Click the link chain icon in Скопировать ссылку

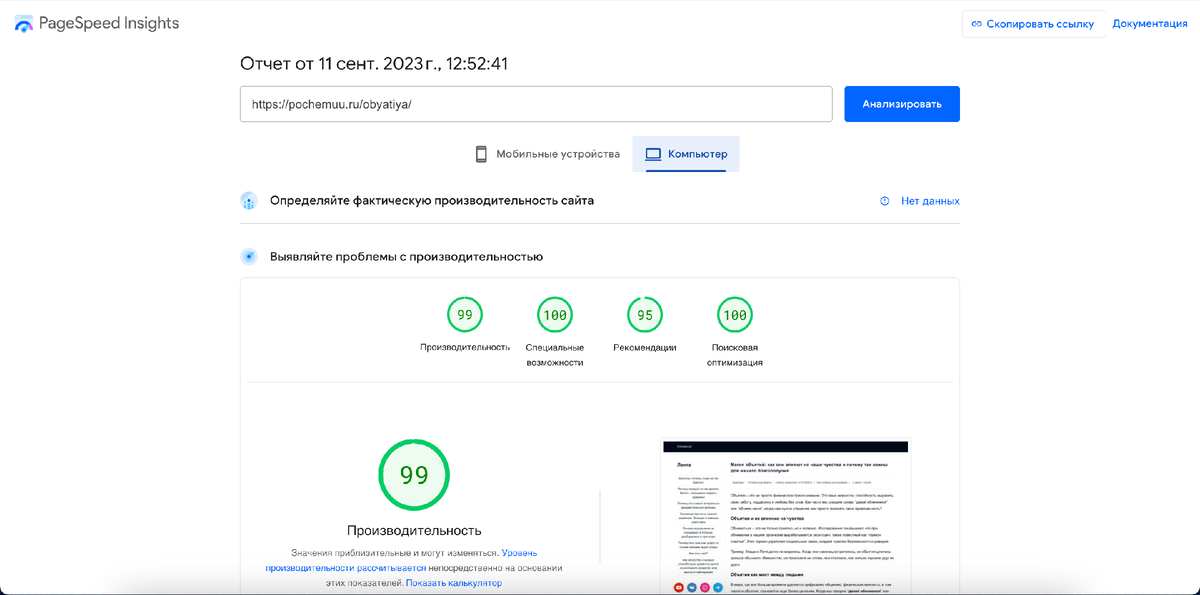click(x=977, y=24)
